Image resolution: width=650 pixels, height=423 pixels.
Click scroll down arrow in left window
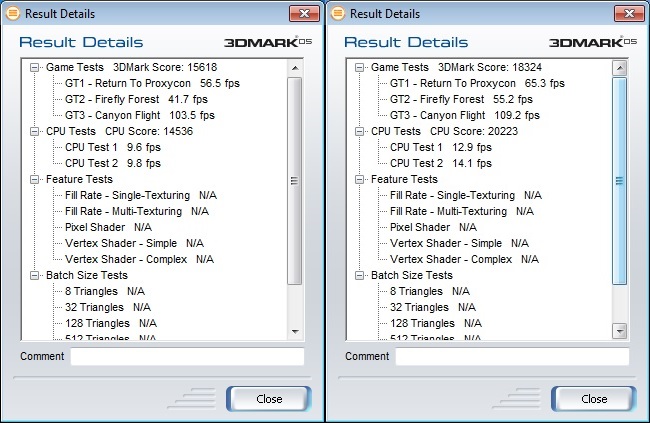click(x=295, y=331)
